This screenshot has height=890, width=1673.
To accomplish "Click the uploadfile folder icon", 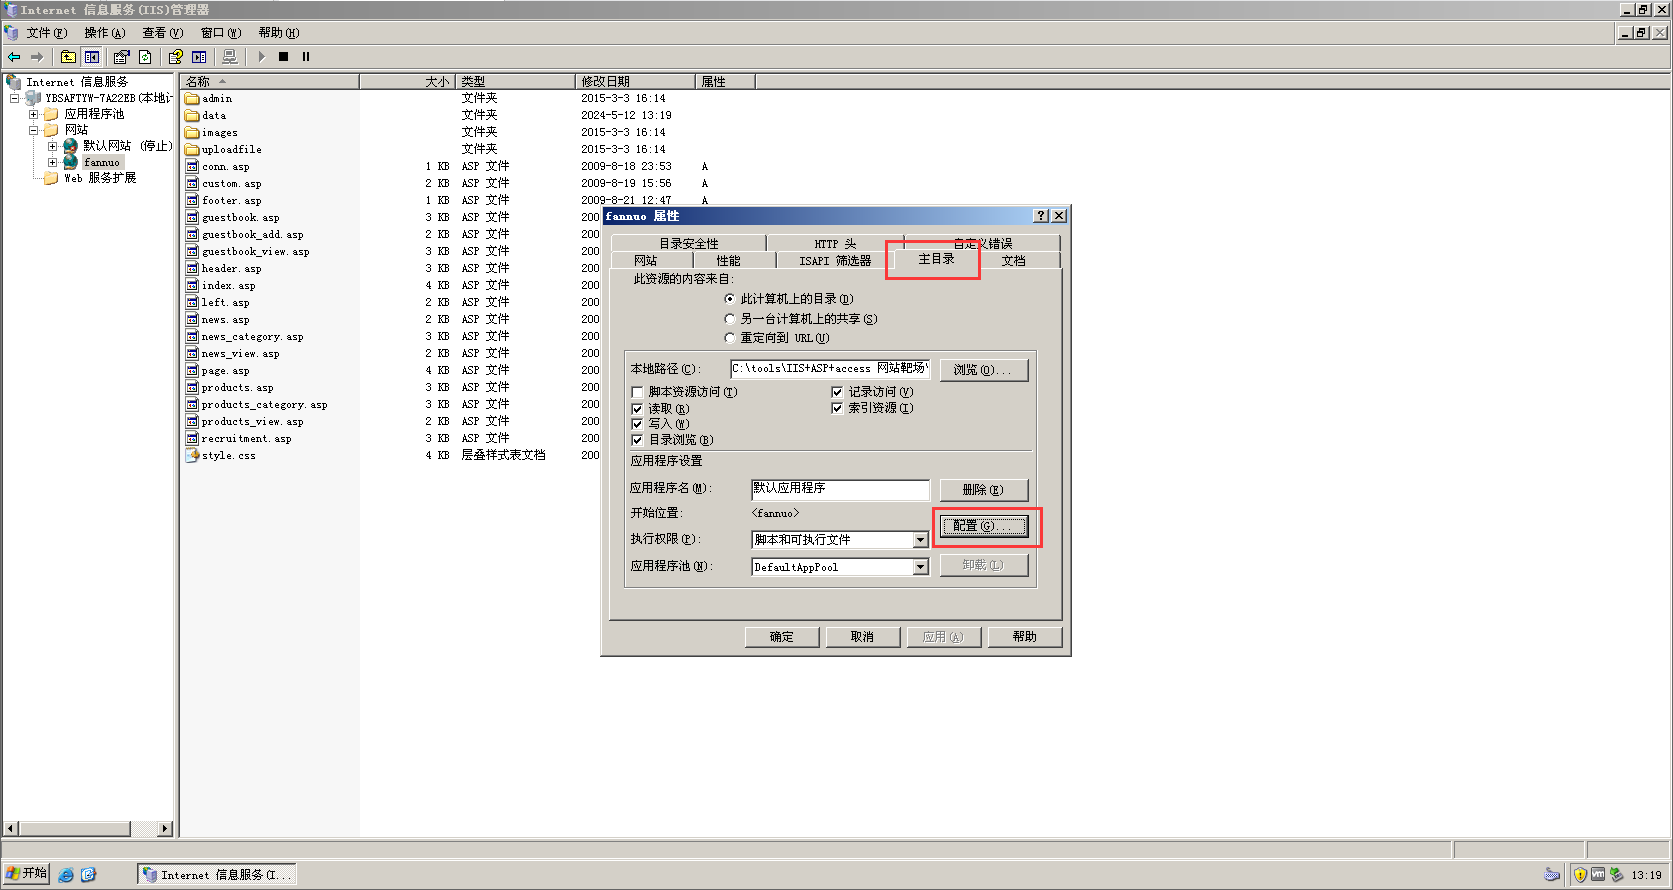I will pyautogui.click(x=192, y=149).
